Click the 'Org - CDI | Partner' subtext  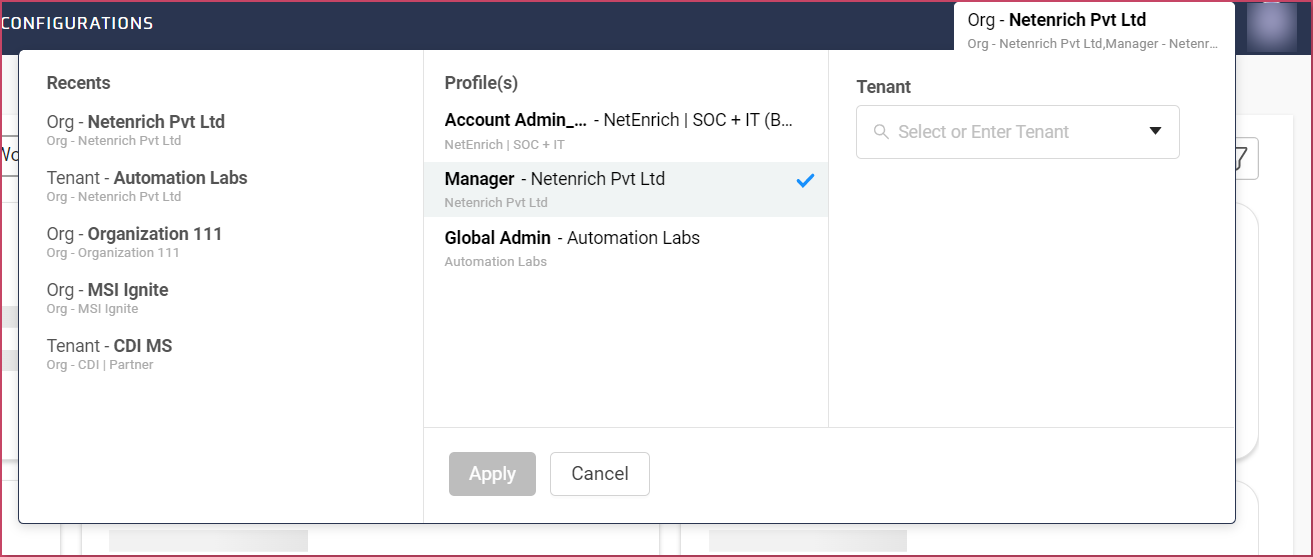pos(100,365)
